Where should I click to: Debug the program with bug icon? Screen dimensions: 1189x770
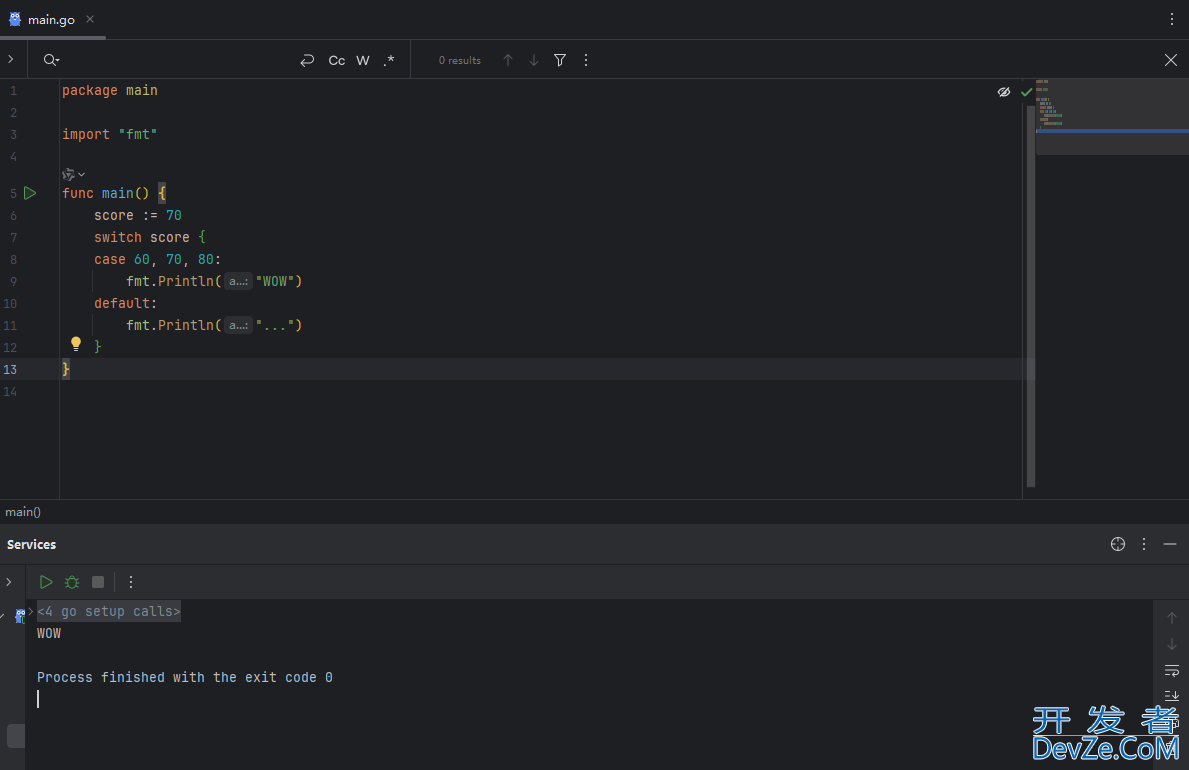[x=72, y=582]
